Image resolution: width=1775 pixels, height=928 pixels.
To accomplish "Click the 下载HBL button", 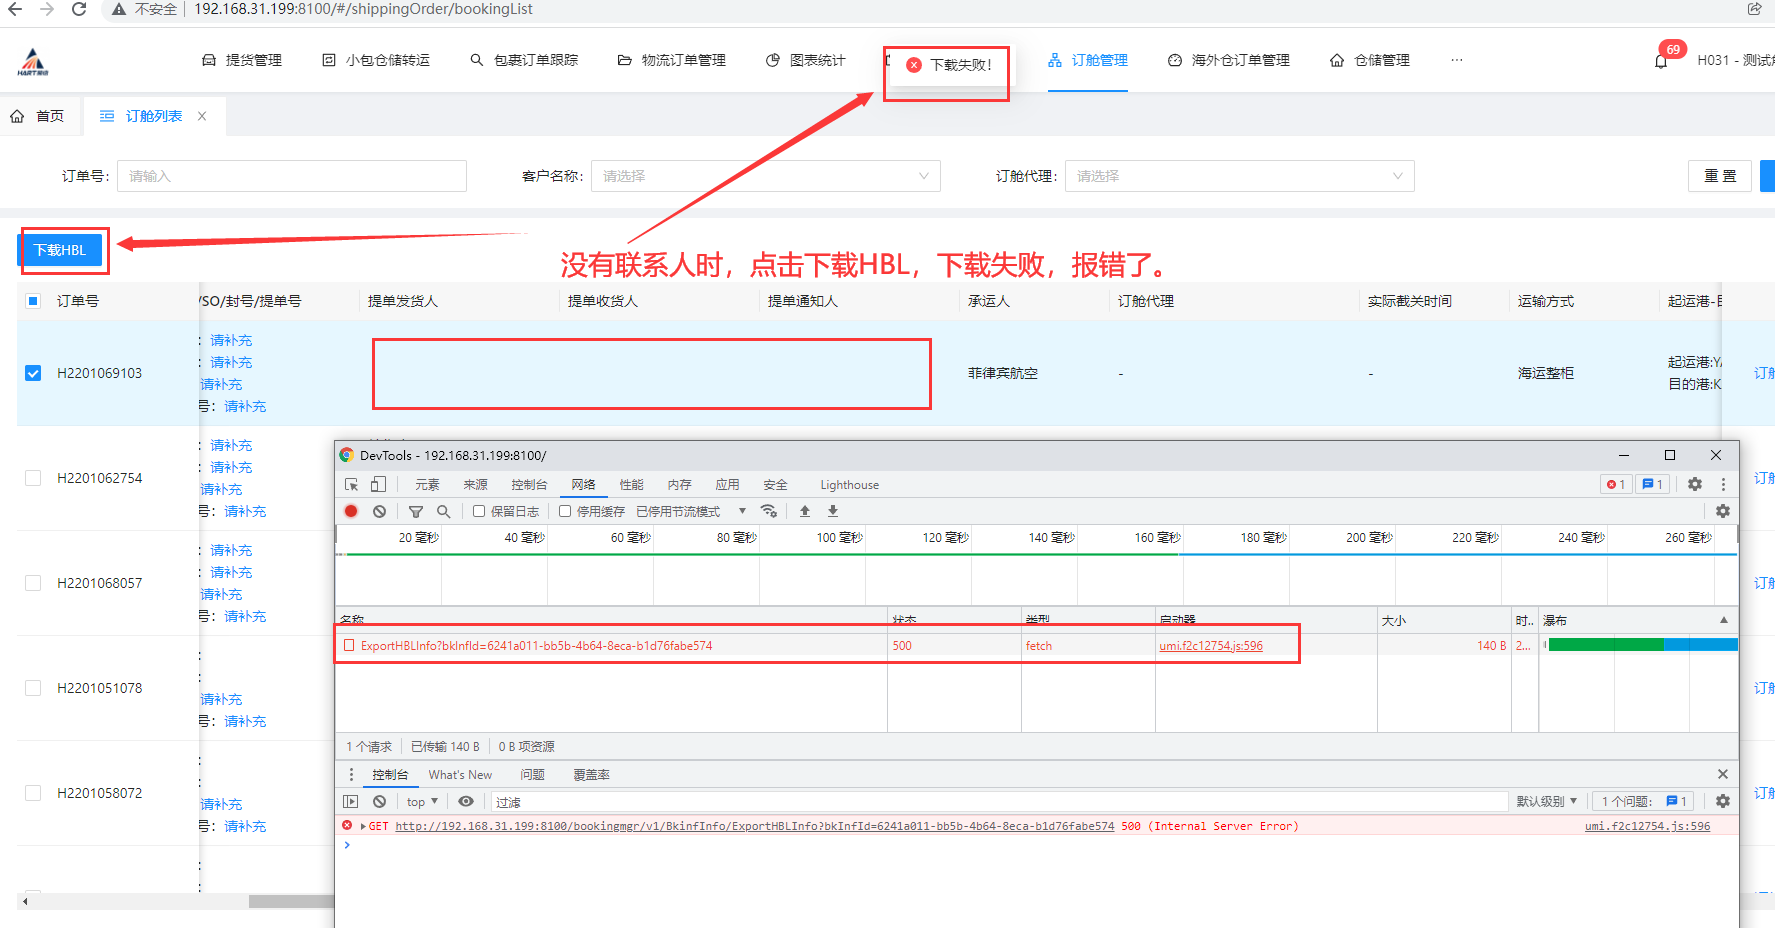I will (61, 250).
